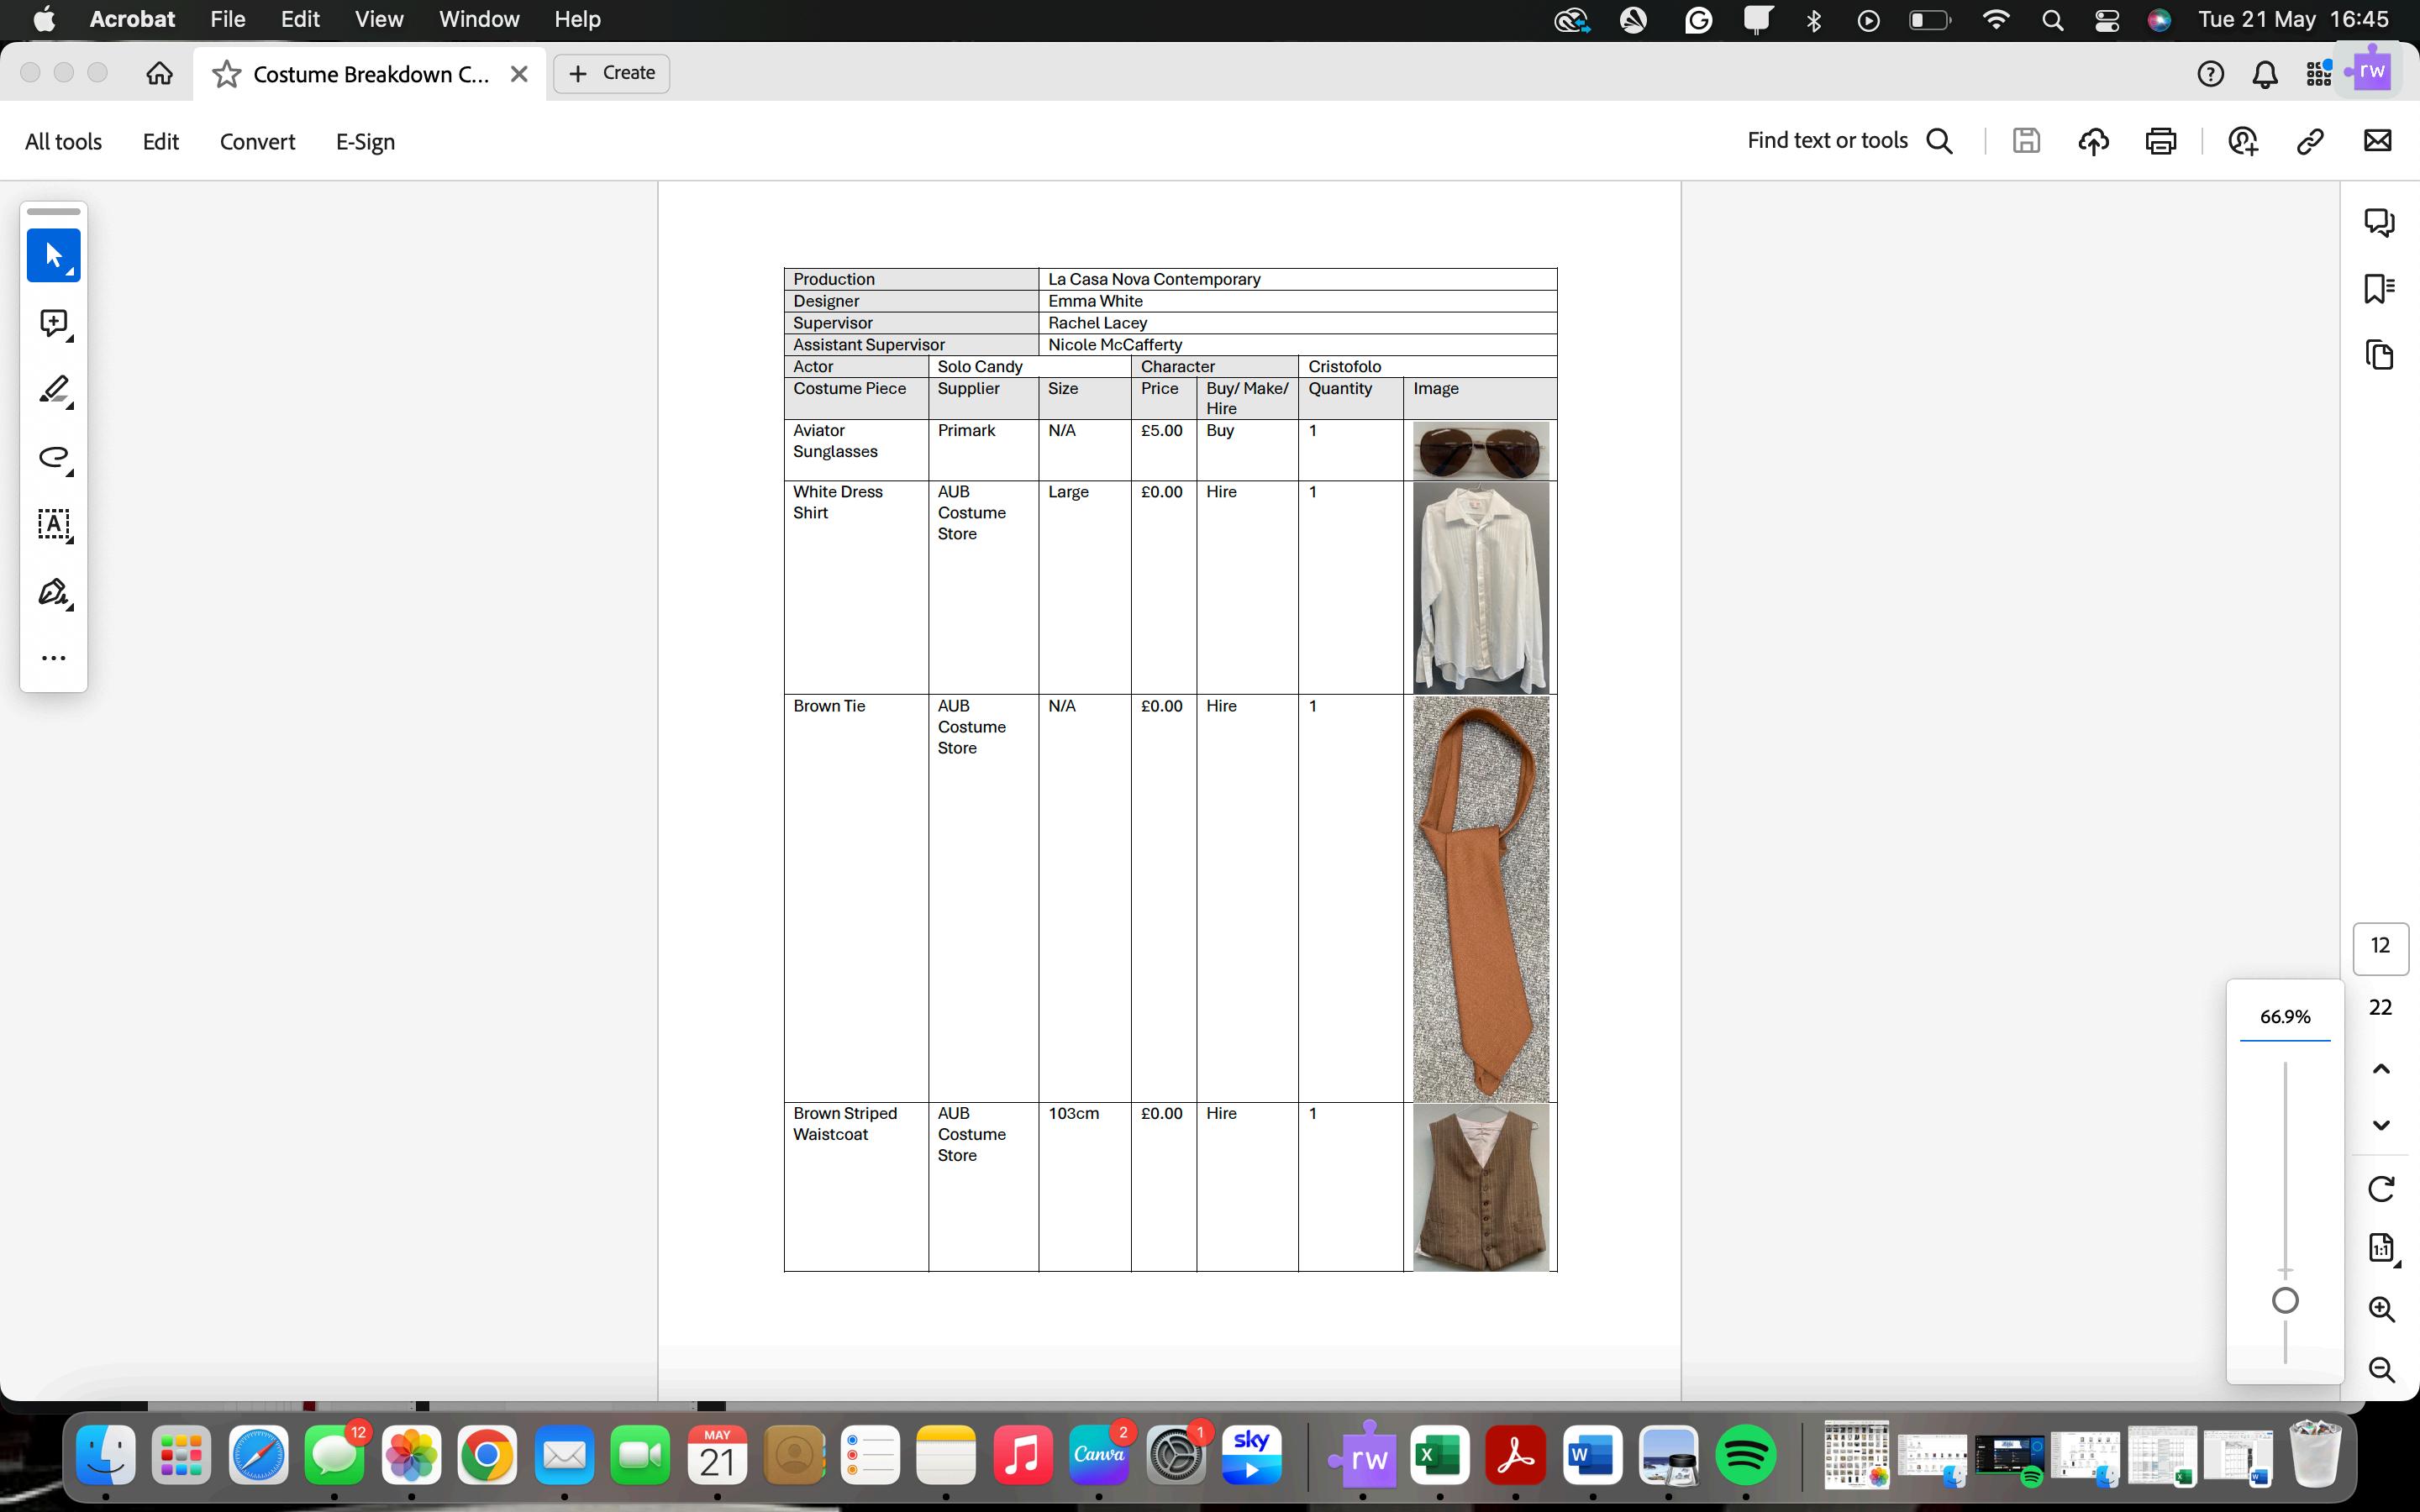
Task: Open the View menu
Action: pos(379,19)
